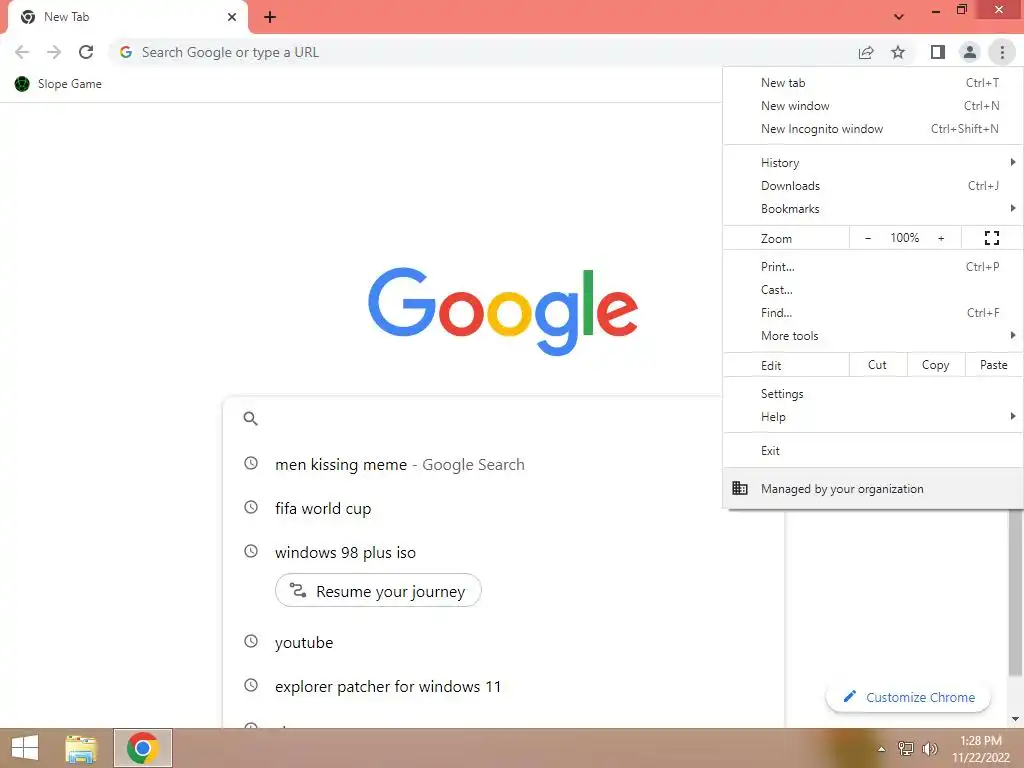Open a New Incognito window
1024x768 pixels.
click(x=872, y=129)
